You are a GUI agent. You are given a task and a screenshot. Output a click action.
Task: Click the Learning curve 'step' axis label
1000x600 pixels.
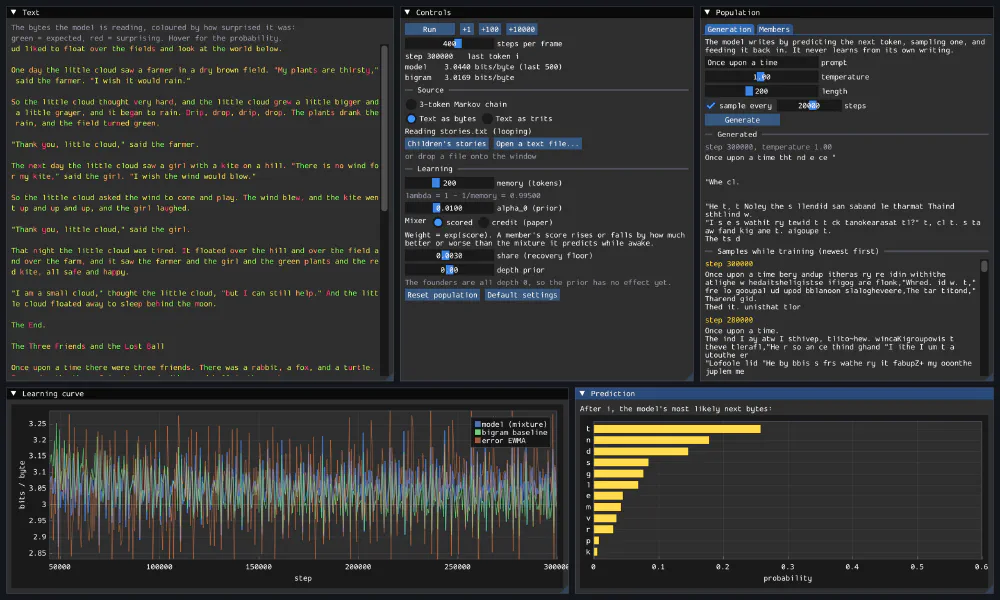pos(303,578)
